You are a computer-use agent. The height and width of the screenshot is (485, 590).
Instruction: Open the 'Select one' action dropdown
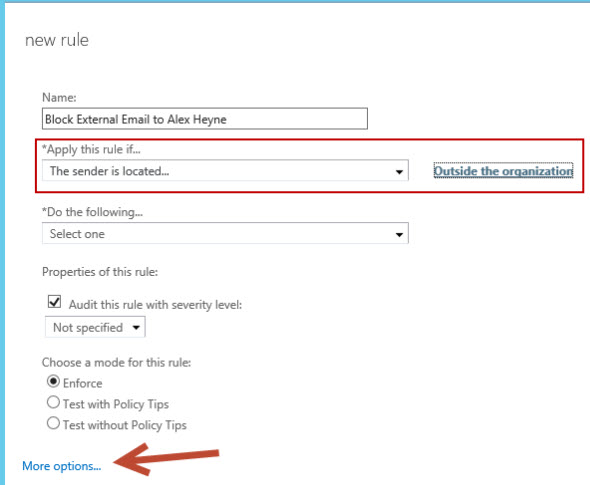click(x=225, y=234)
